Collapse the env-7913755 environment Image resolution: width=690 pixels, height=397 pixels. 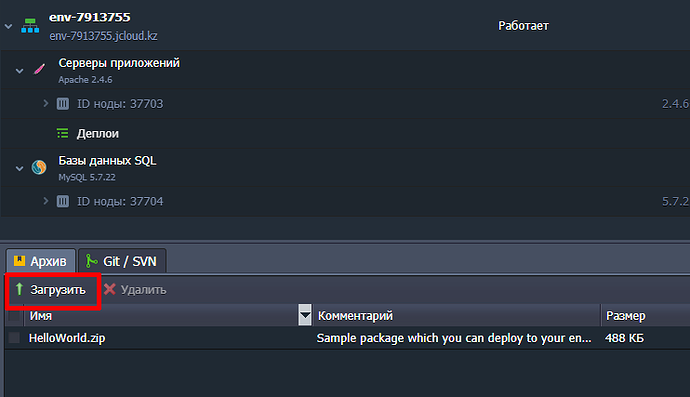pos(8,26)
